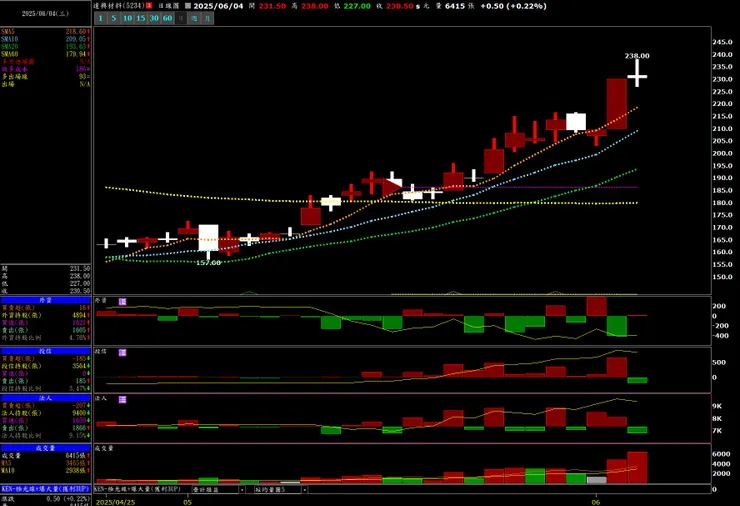Switch chart to 15-minute interval
Image resolution: width=740 pixels, height=506 pixels.
pos(141,18)
